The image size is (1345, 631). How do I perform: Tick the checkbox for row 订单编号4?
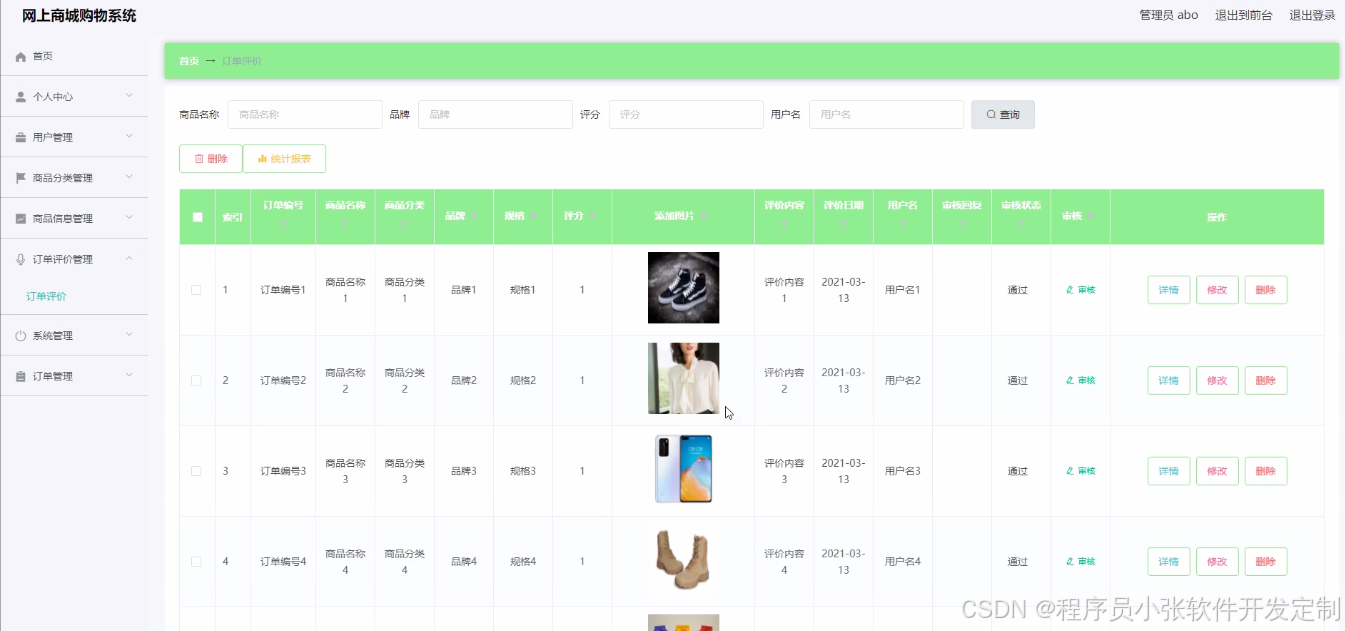(196, 562)
